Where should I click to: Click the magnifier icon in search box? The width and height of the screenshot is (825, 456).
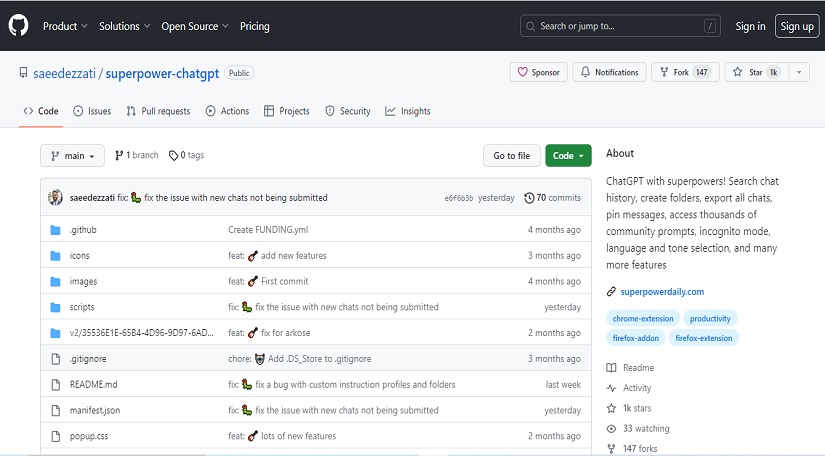[530, 26]
